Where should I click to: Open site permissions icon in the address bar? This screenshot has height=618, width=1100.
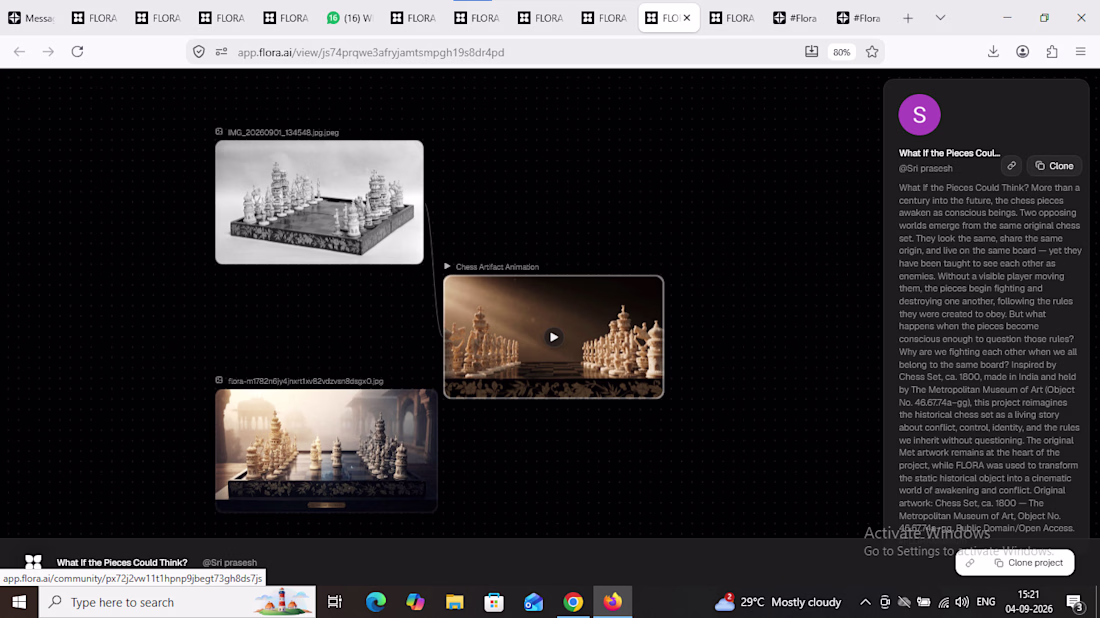pos(222,52)
